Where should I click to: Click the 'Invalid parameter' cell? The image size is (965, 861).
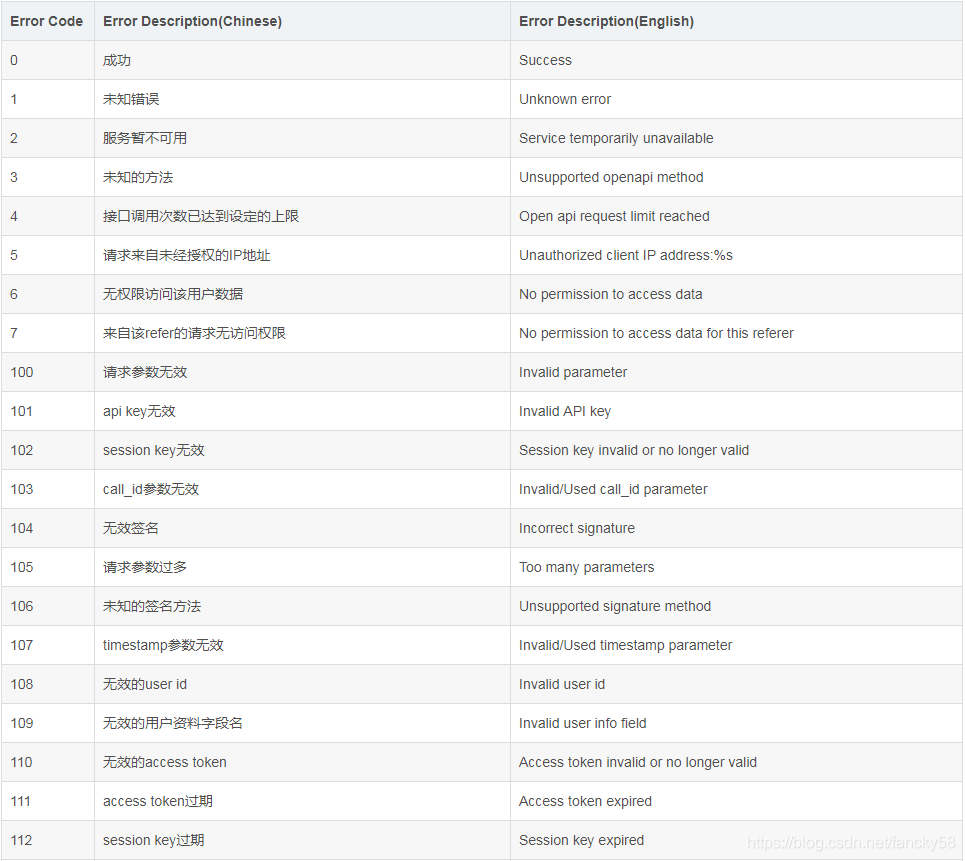pos(736,372)
